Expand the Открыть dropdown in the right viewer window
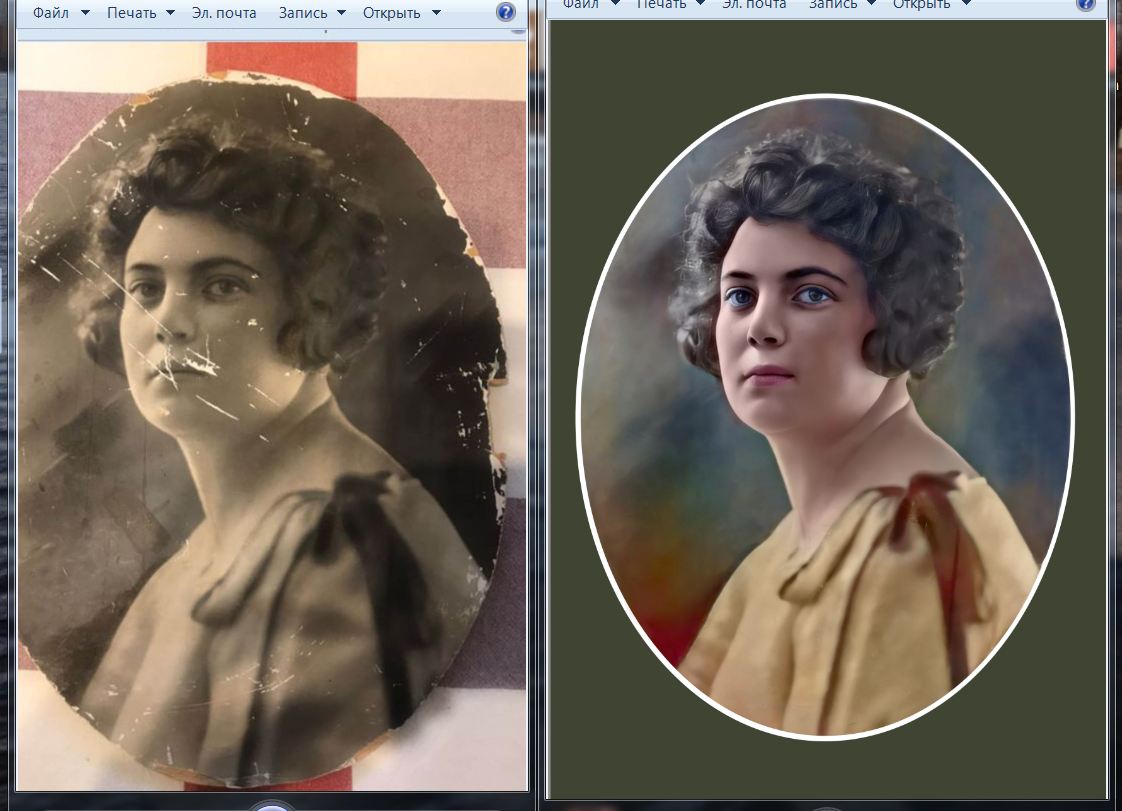Viewport: 1122px width, 811px height. pos(931,4)
